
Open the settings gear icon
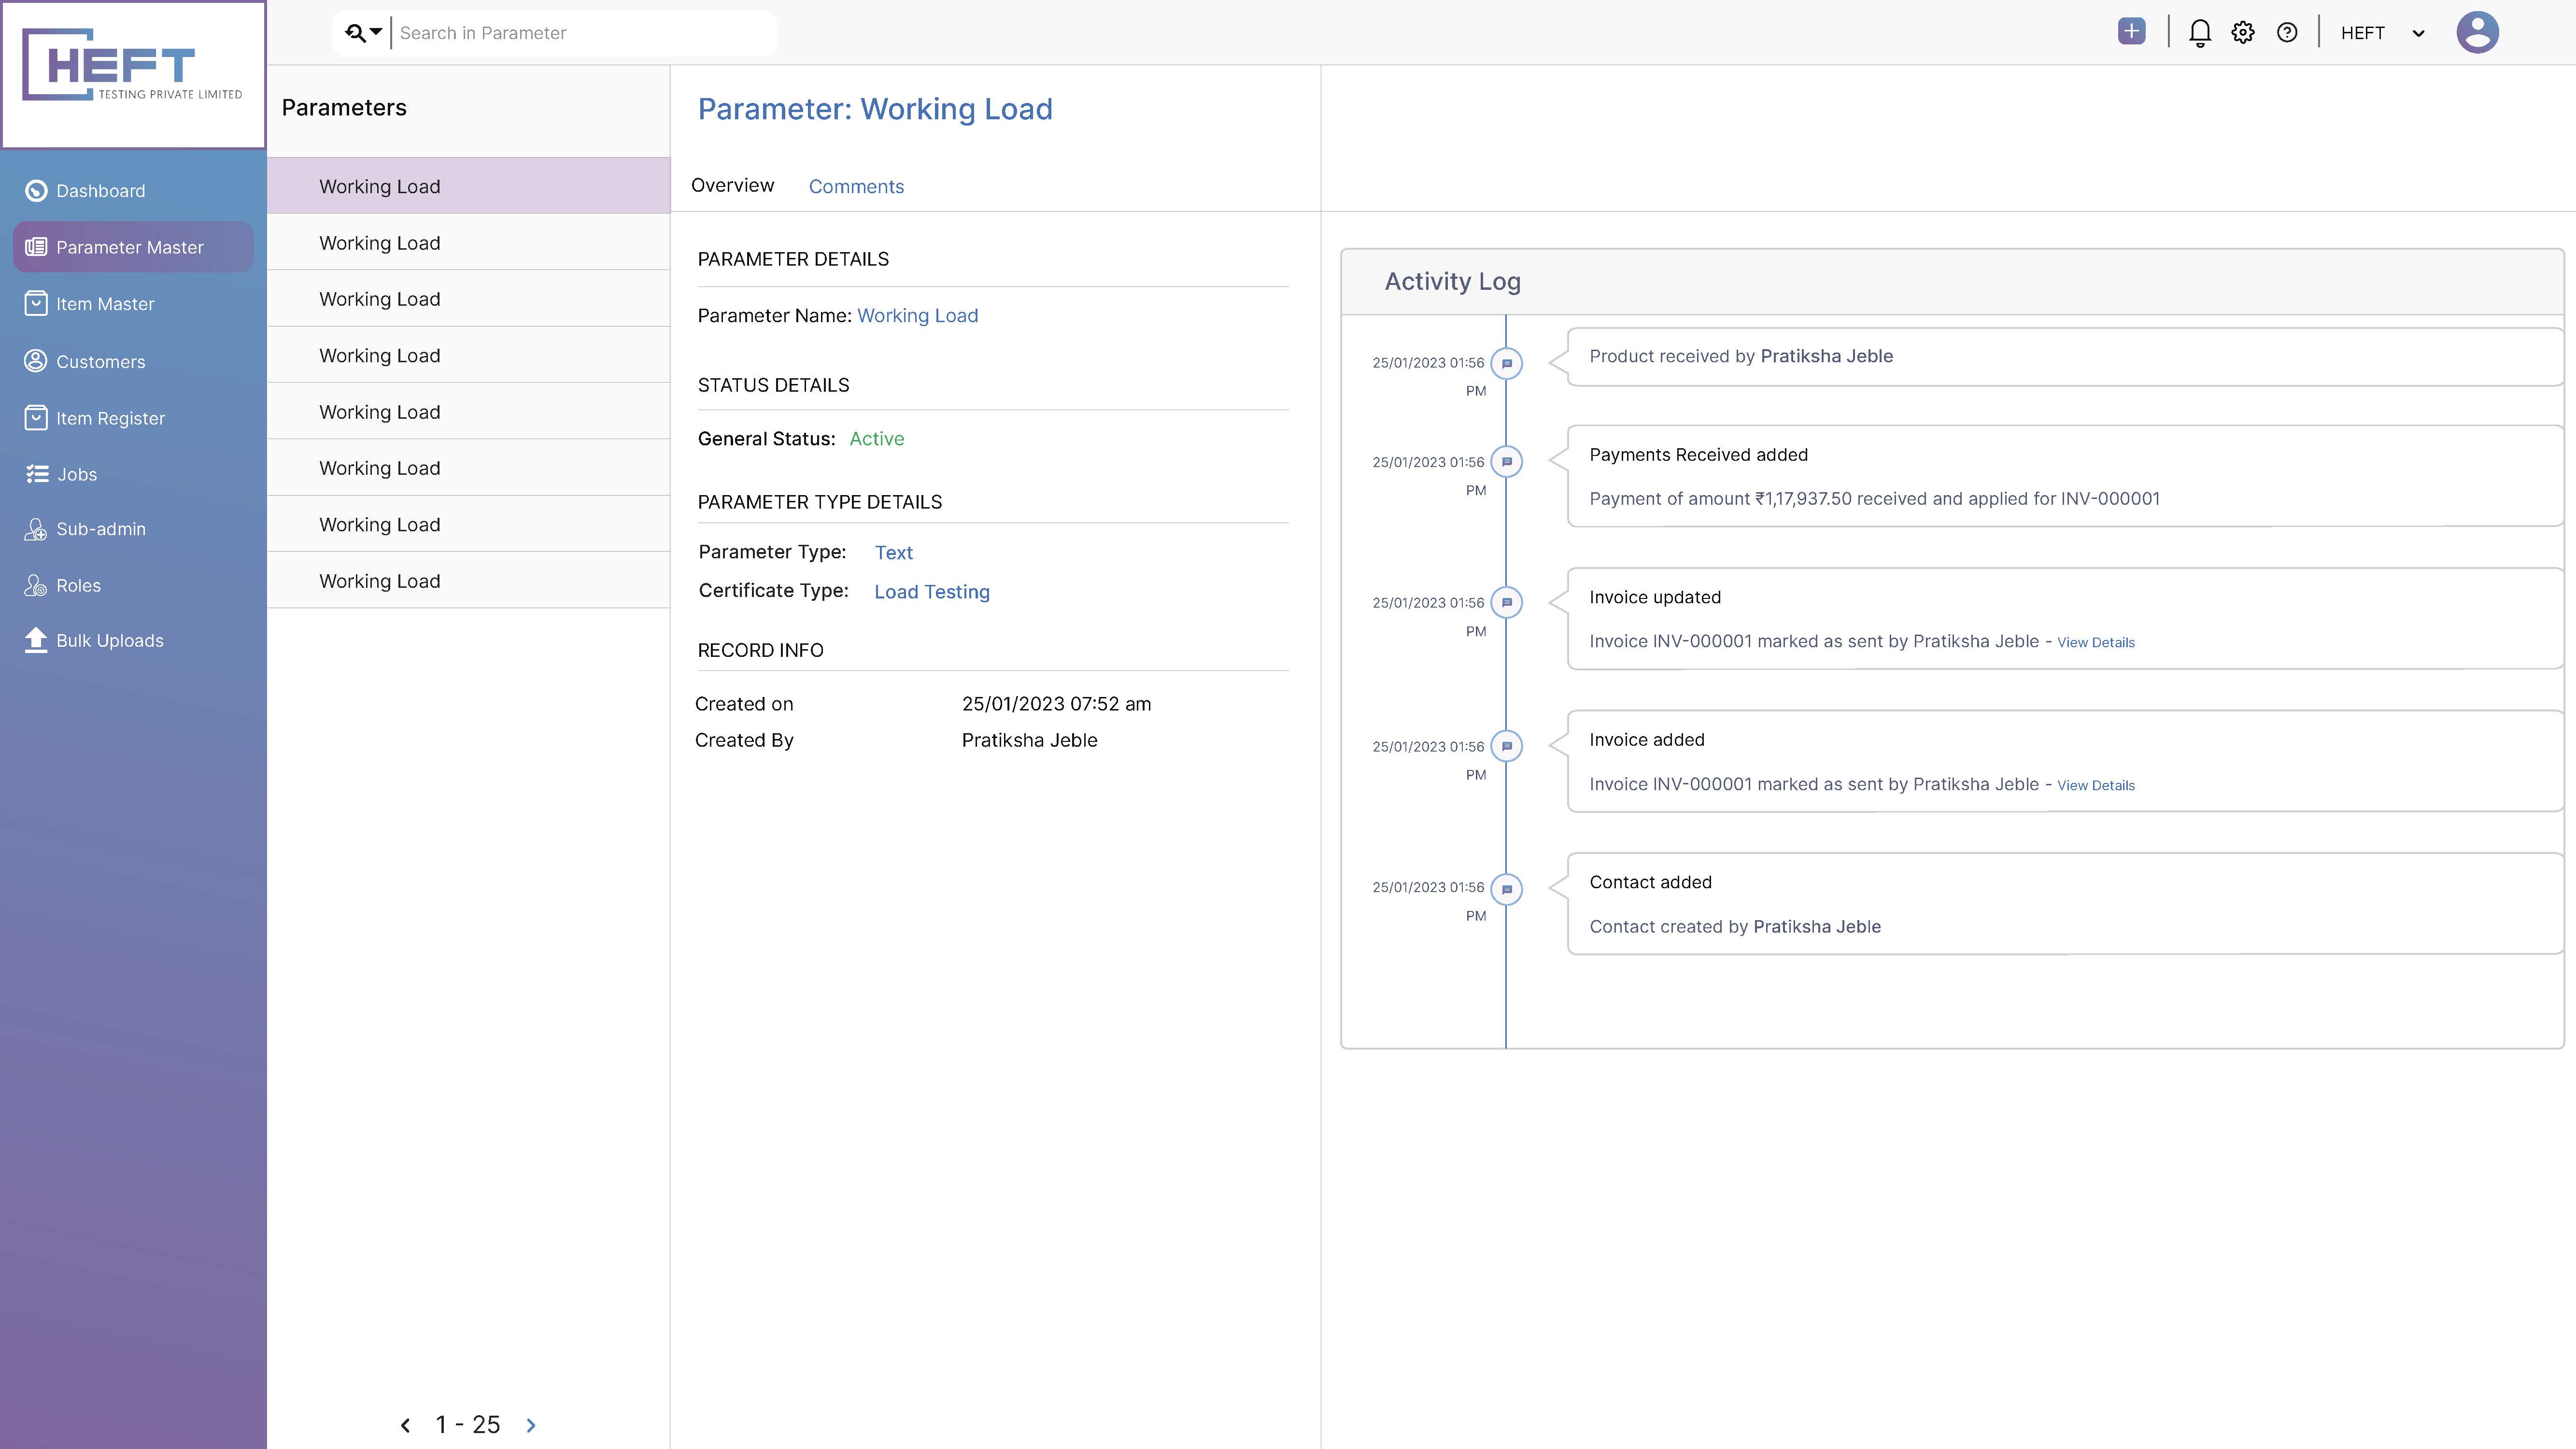(2243, 33)
